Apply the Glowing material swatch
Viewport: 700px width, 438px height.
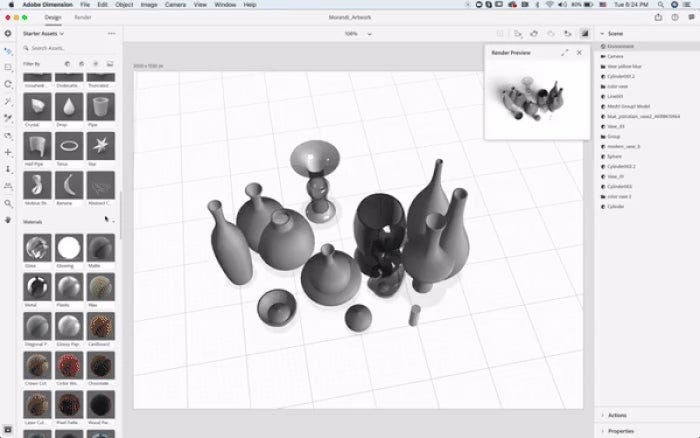click(69, 248)
